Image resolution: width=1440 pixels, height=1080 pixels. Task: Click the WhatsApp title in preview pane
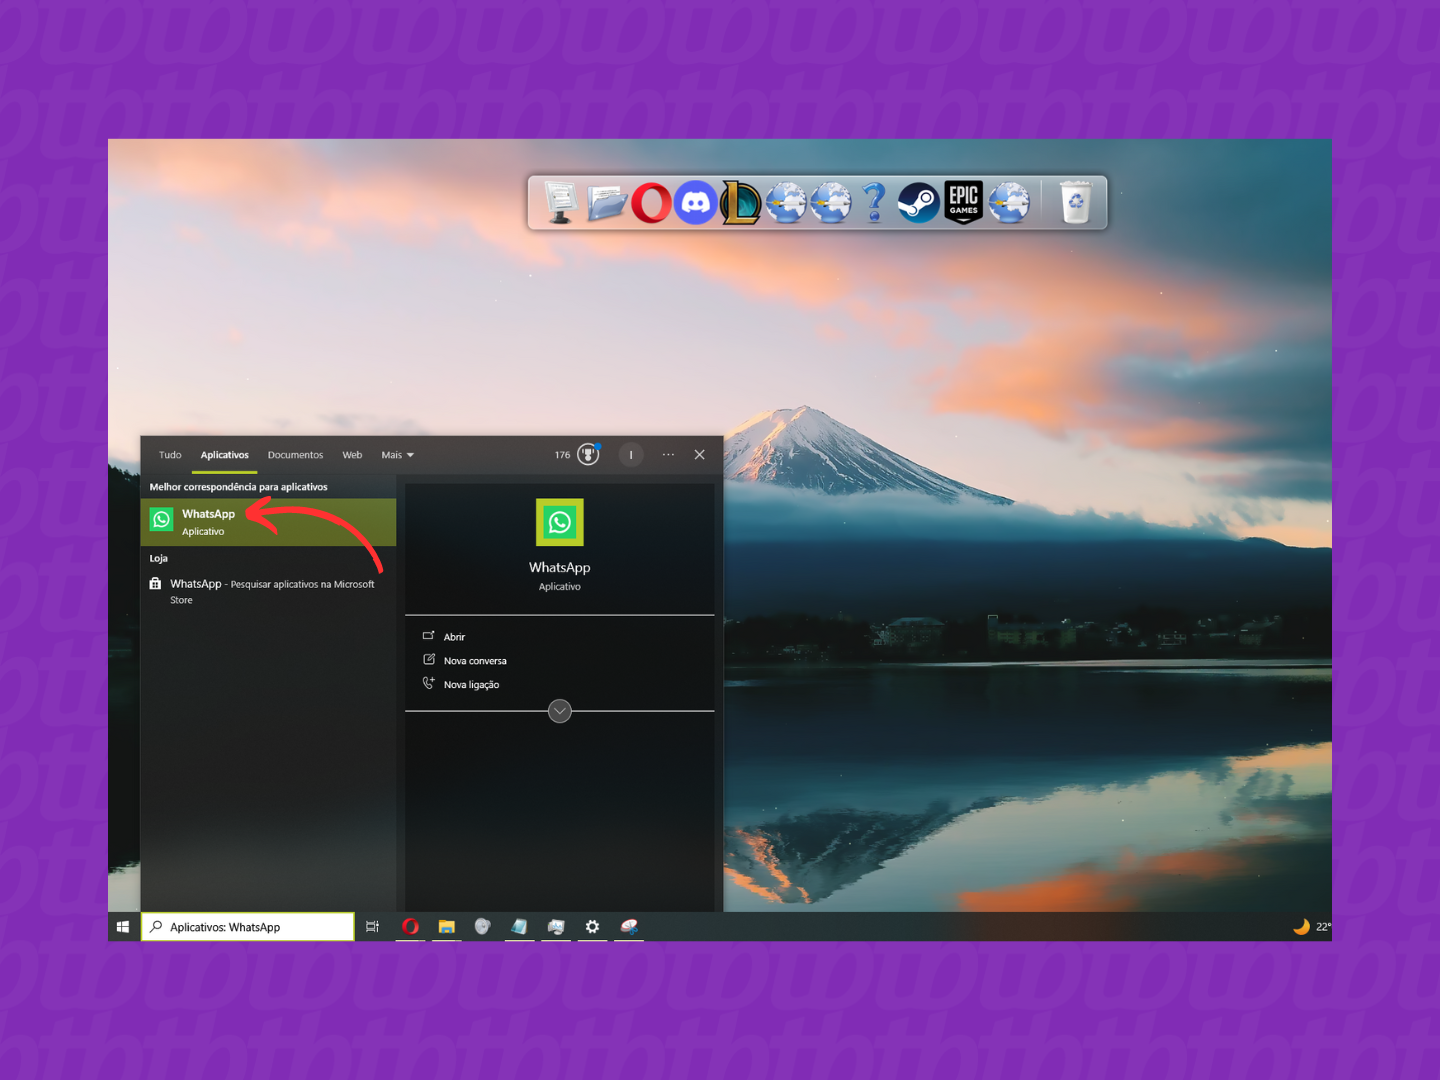tap(560, 567)
